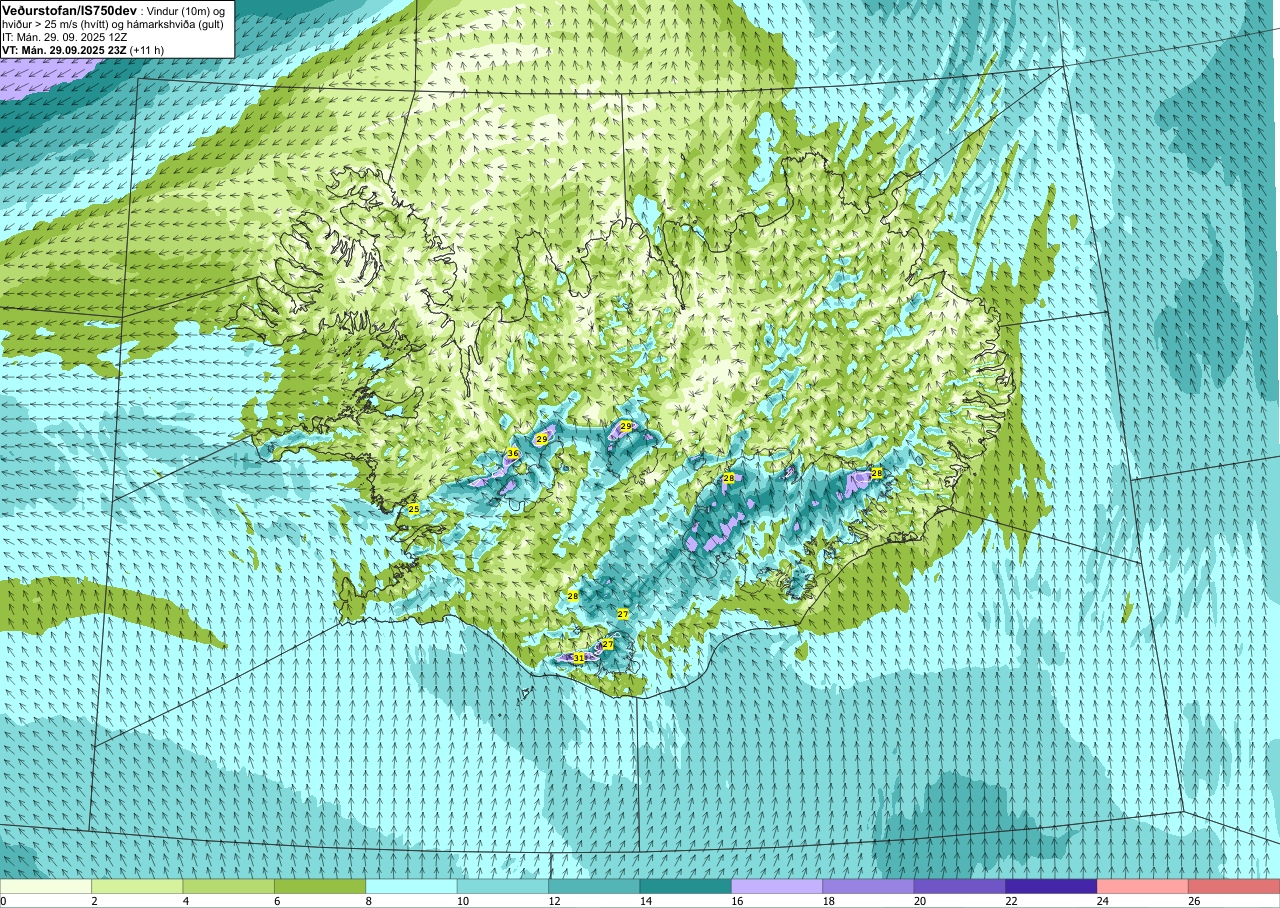Click the "VT: Mán. 29.09.2025 23Z" valid time

(x=64, y=50)
